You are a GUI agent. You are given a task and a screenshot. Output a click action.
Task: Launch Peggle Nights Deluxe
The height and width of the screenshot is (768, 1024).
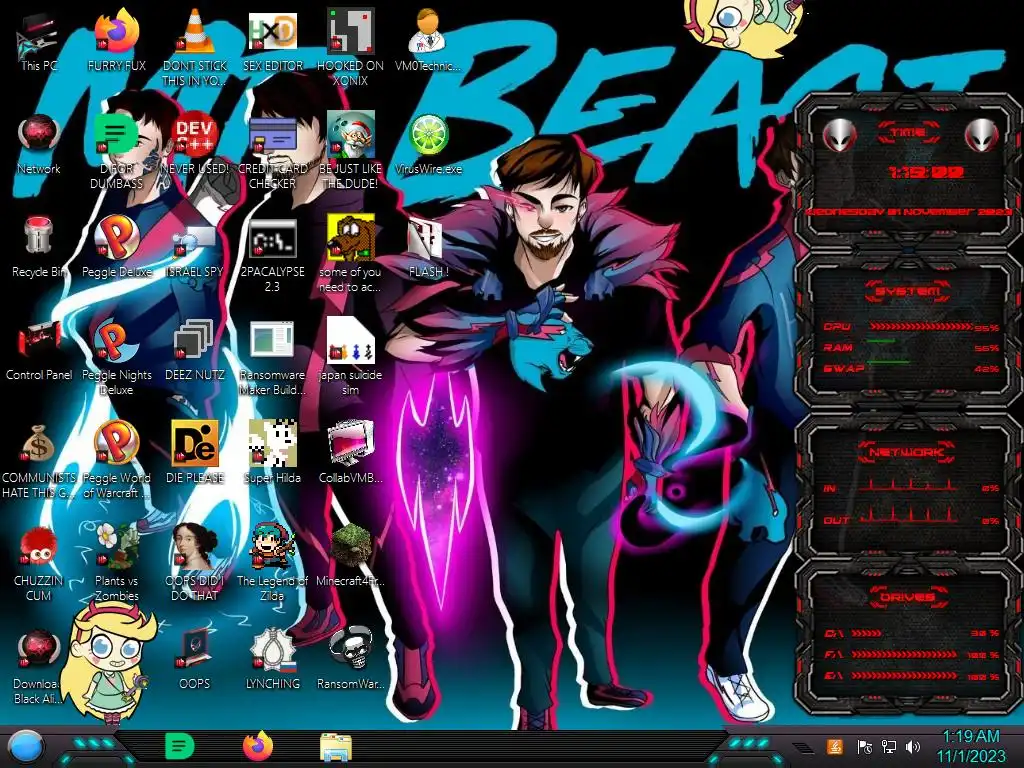click(116, 357)
